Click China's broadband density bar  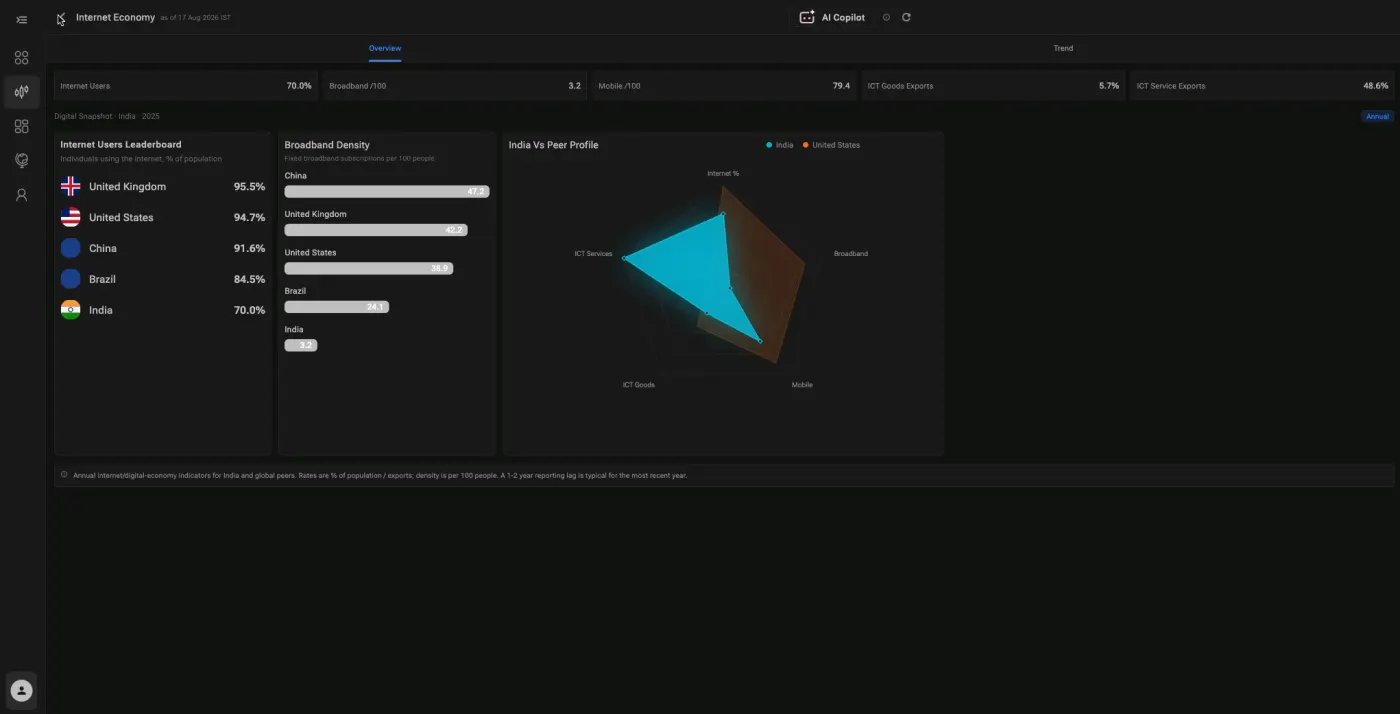(387, 191)
